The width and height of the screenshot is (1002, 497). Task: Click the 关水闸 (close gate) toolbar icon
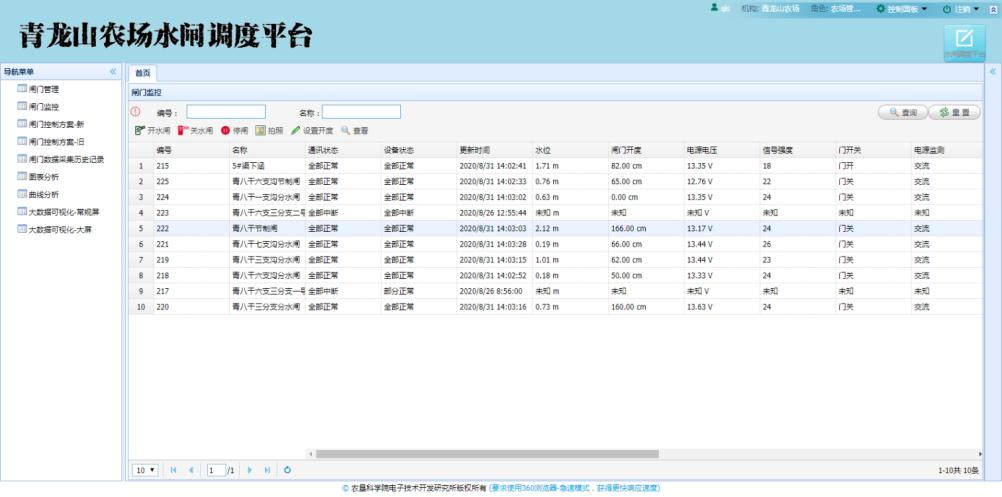click(x=182, y=130)
